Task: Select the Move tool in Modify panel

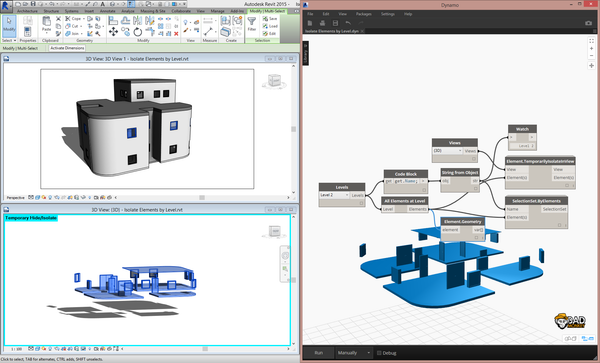Action: click(113, 32)
